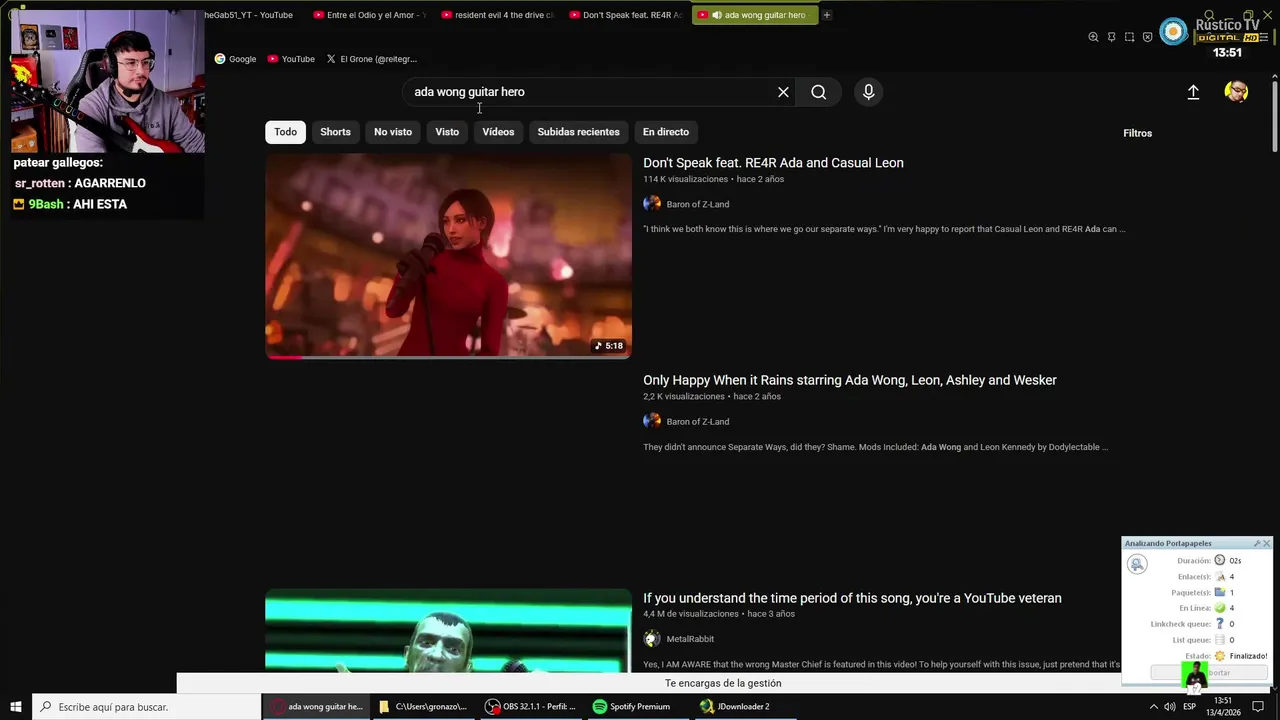Click the speaker icon on the active tab
Screen dimensions: 1280x720
(717, 15)
